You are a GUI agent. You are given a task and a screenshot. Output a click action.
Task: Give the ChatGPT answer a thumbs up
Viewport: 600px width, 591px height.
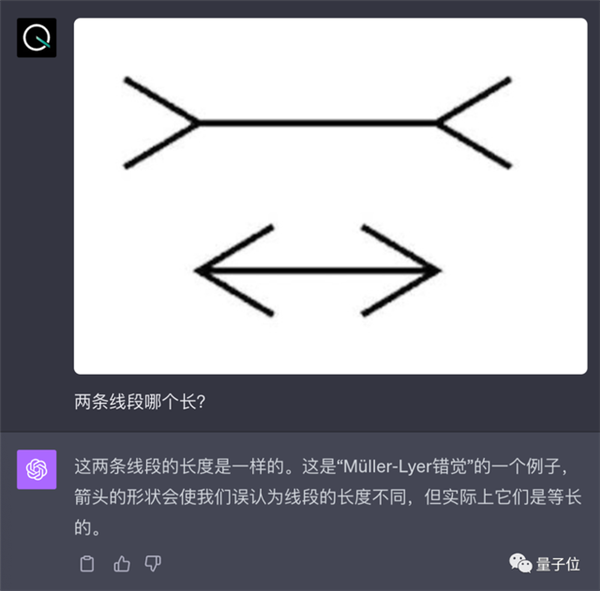122,563
